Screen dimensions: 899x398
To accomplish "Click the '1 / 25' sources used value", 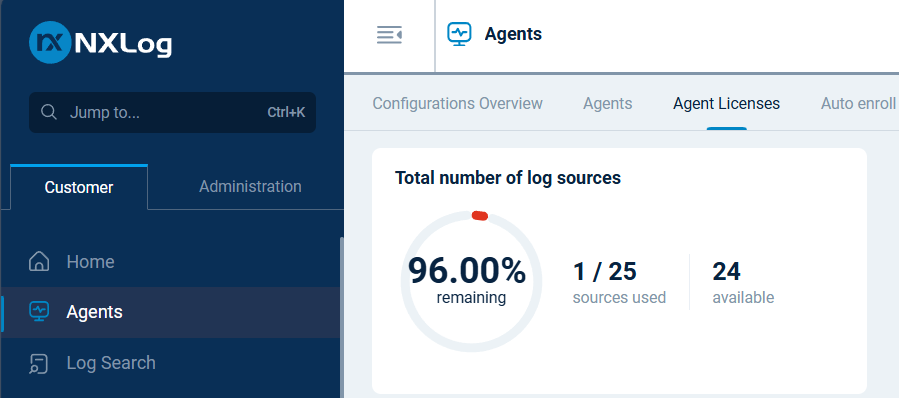I will point(605,271).
